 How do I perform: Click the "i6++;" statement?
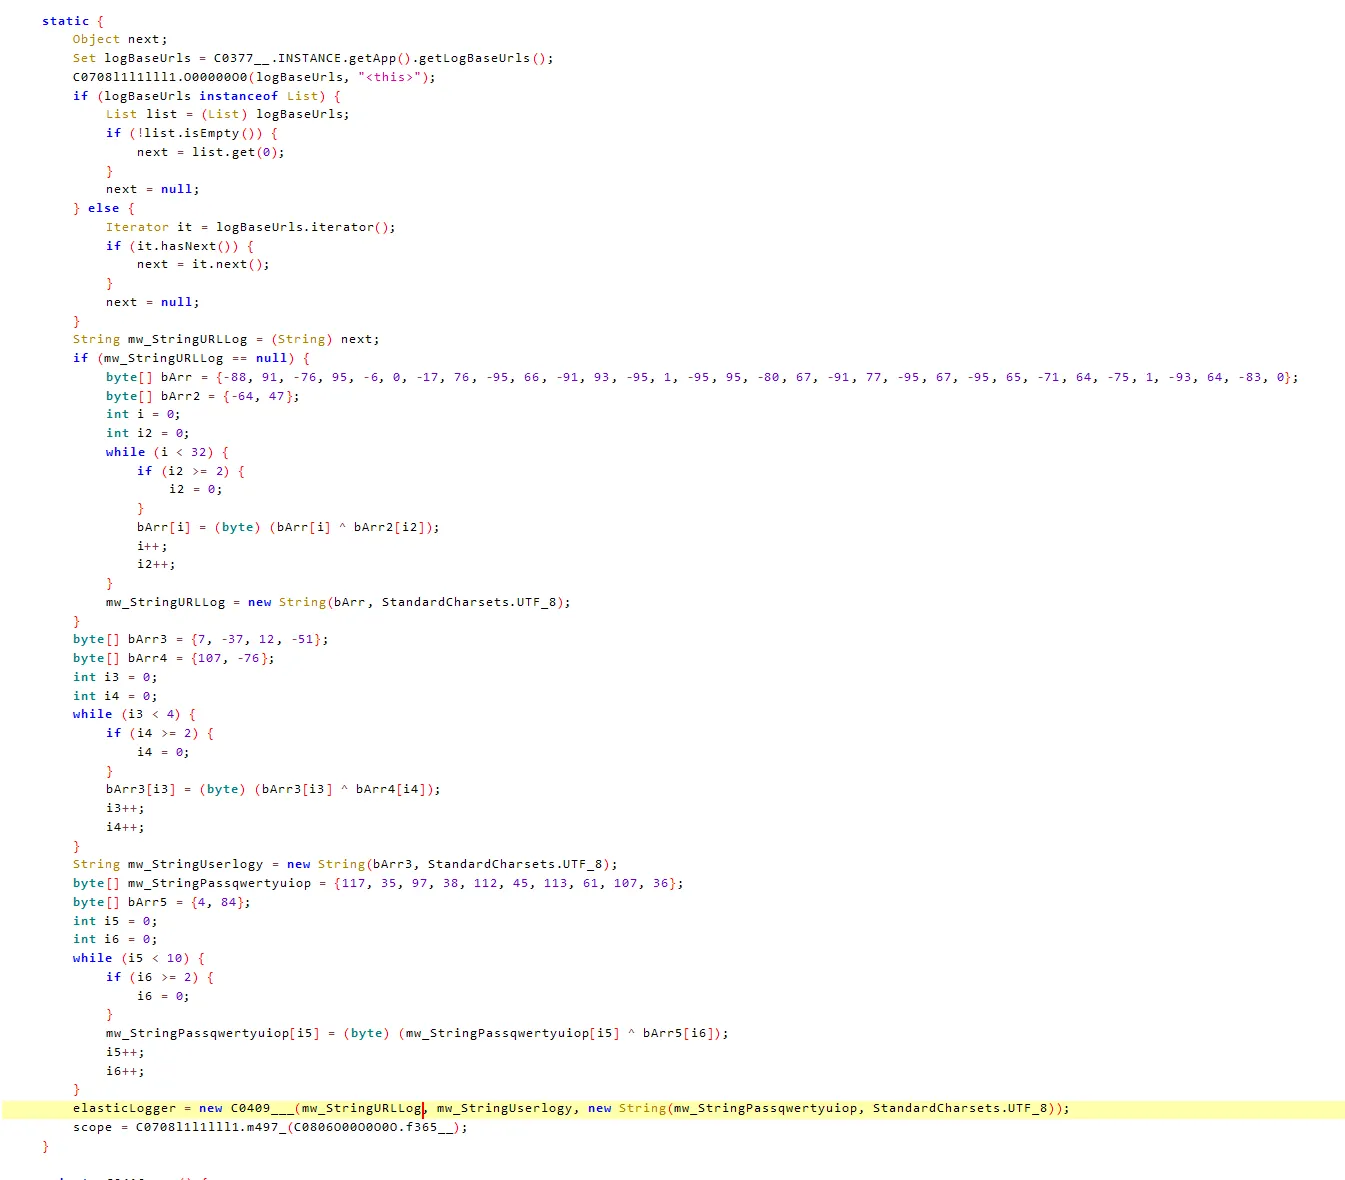pyautogui.click(x=125, y=1071)
